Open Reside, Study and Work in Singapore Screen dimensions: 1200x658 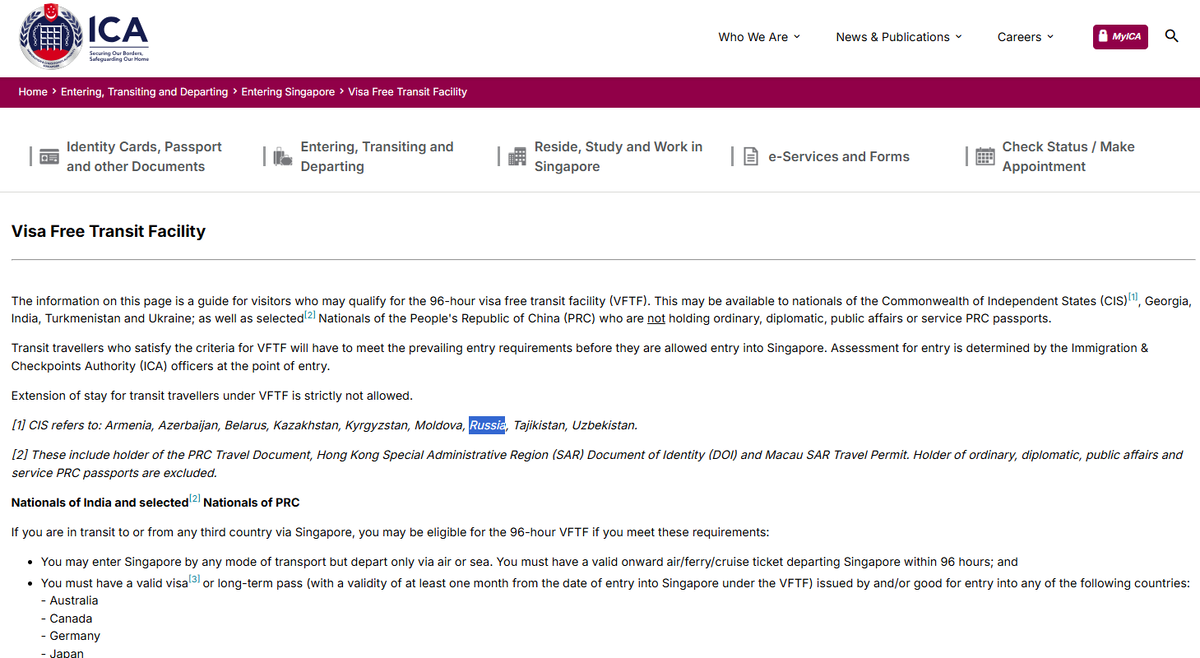618,157
